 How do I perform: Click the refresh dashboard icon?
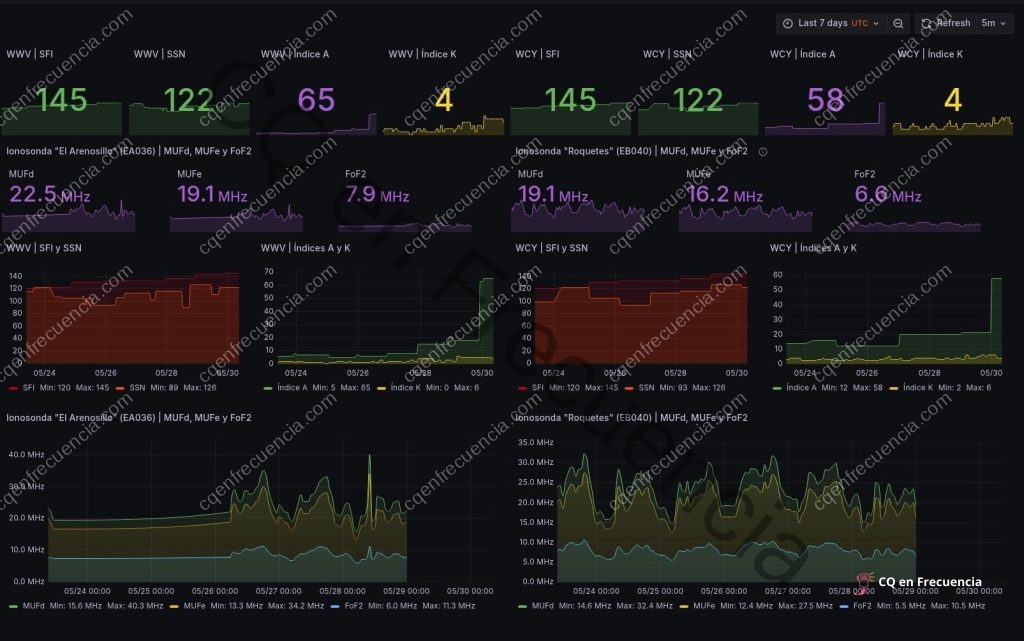(926, 23)
